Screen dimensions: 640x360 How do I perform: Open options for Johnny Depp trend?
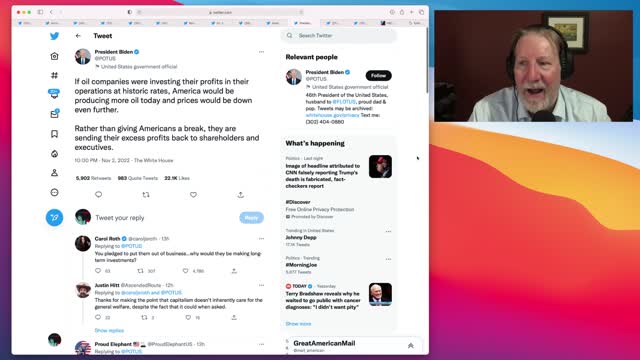click(x=388, y=231)
